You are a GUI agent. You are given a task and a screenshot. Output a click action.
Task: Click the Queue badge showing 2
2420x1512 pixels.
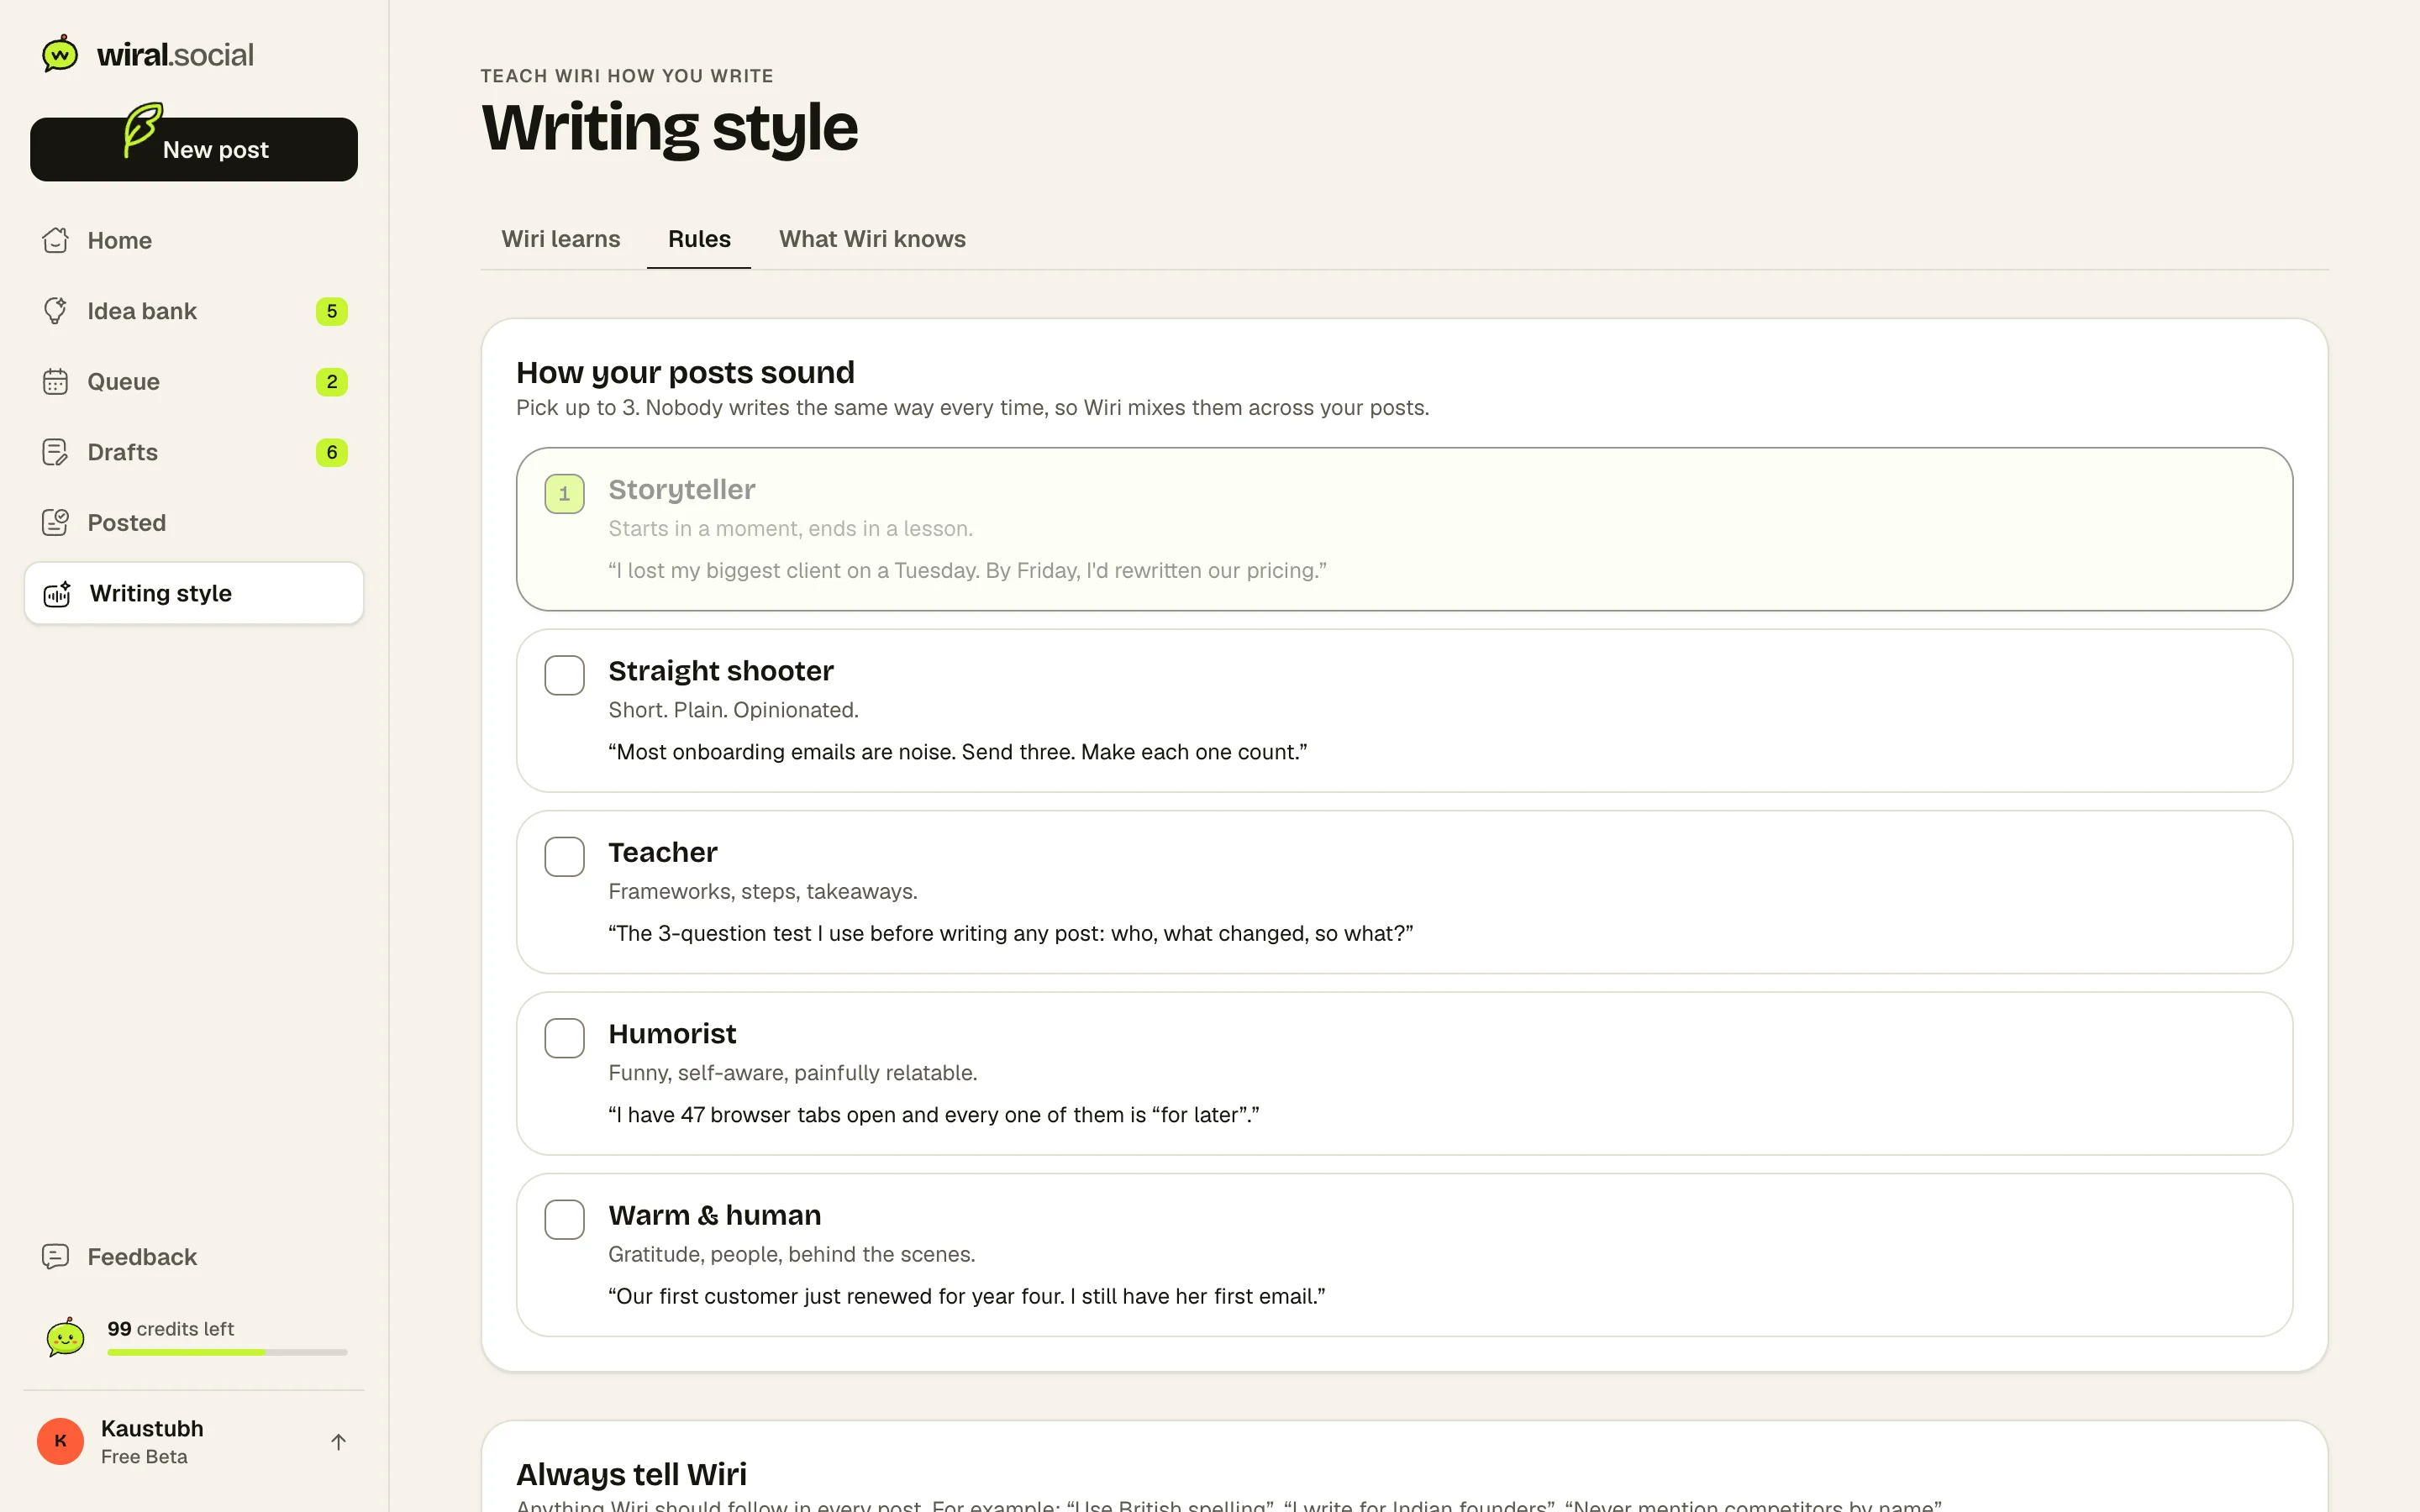332,382
